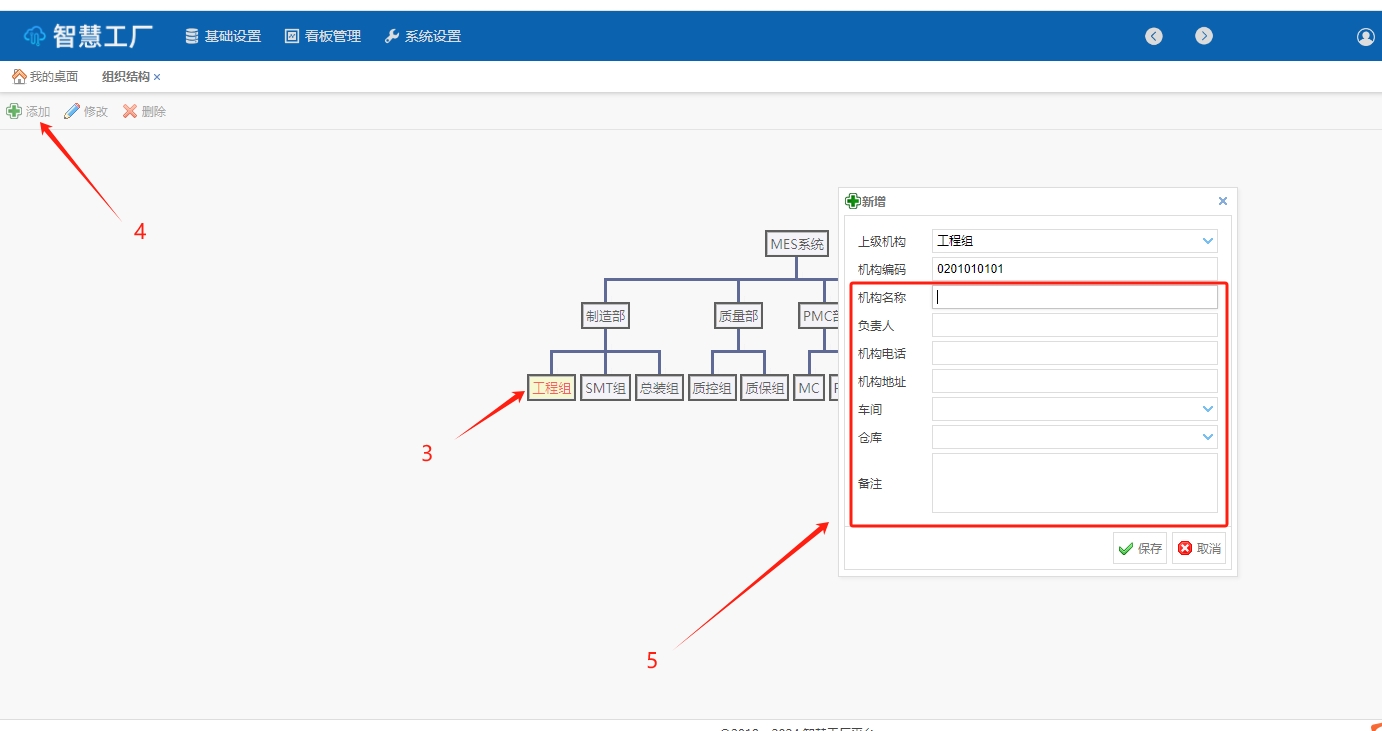
Task: Click the right arrow navigation icon
Action: click(1204, 36)
